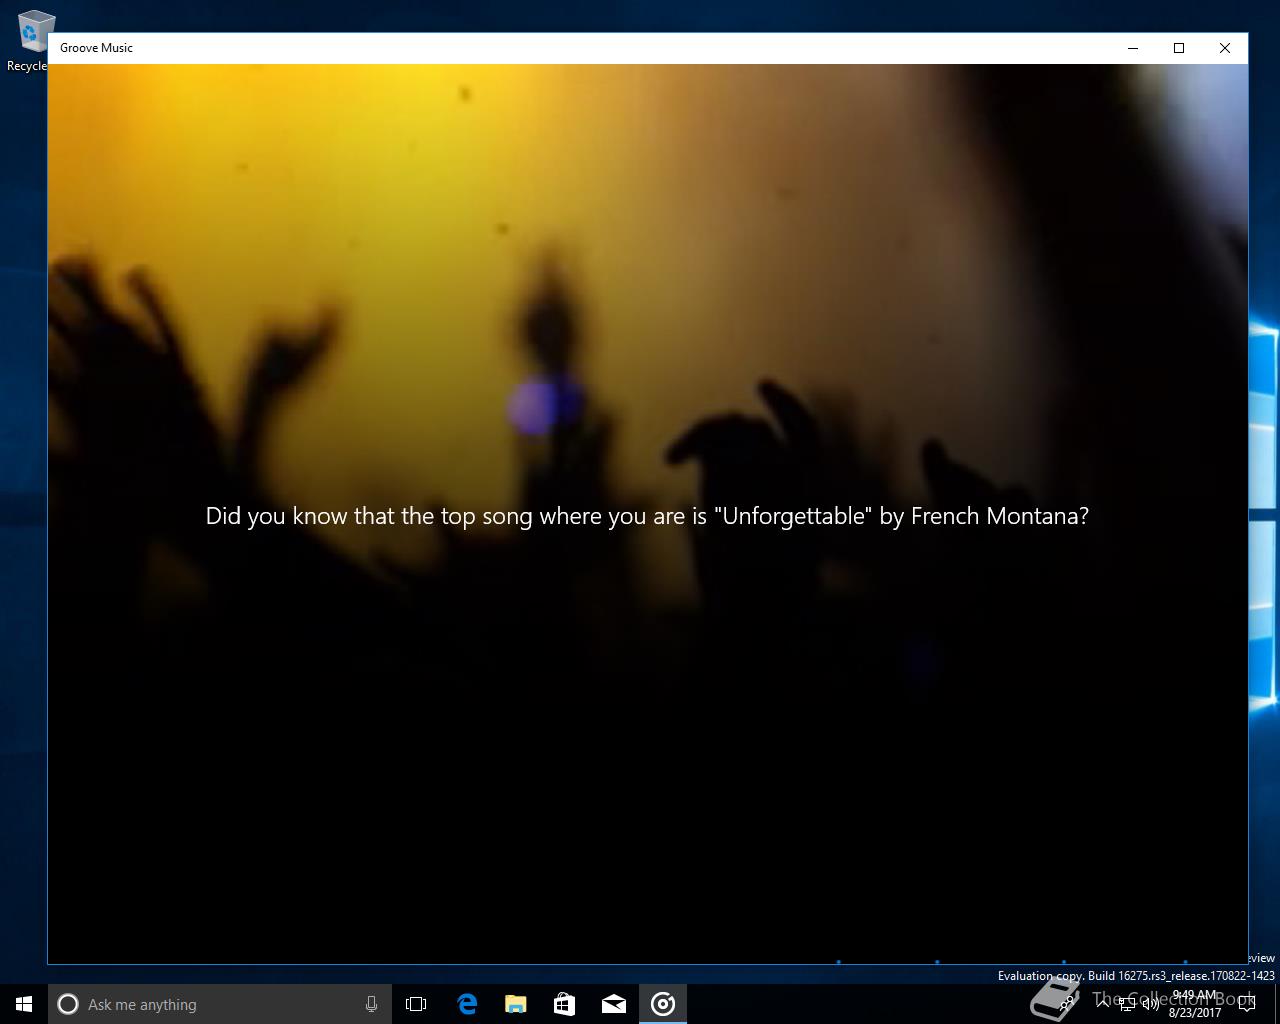Click the Groove Music title bar text
Screen dimensions: 1280x1024
(96, 48)
